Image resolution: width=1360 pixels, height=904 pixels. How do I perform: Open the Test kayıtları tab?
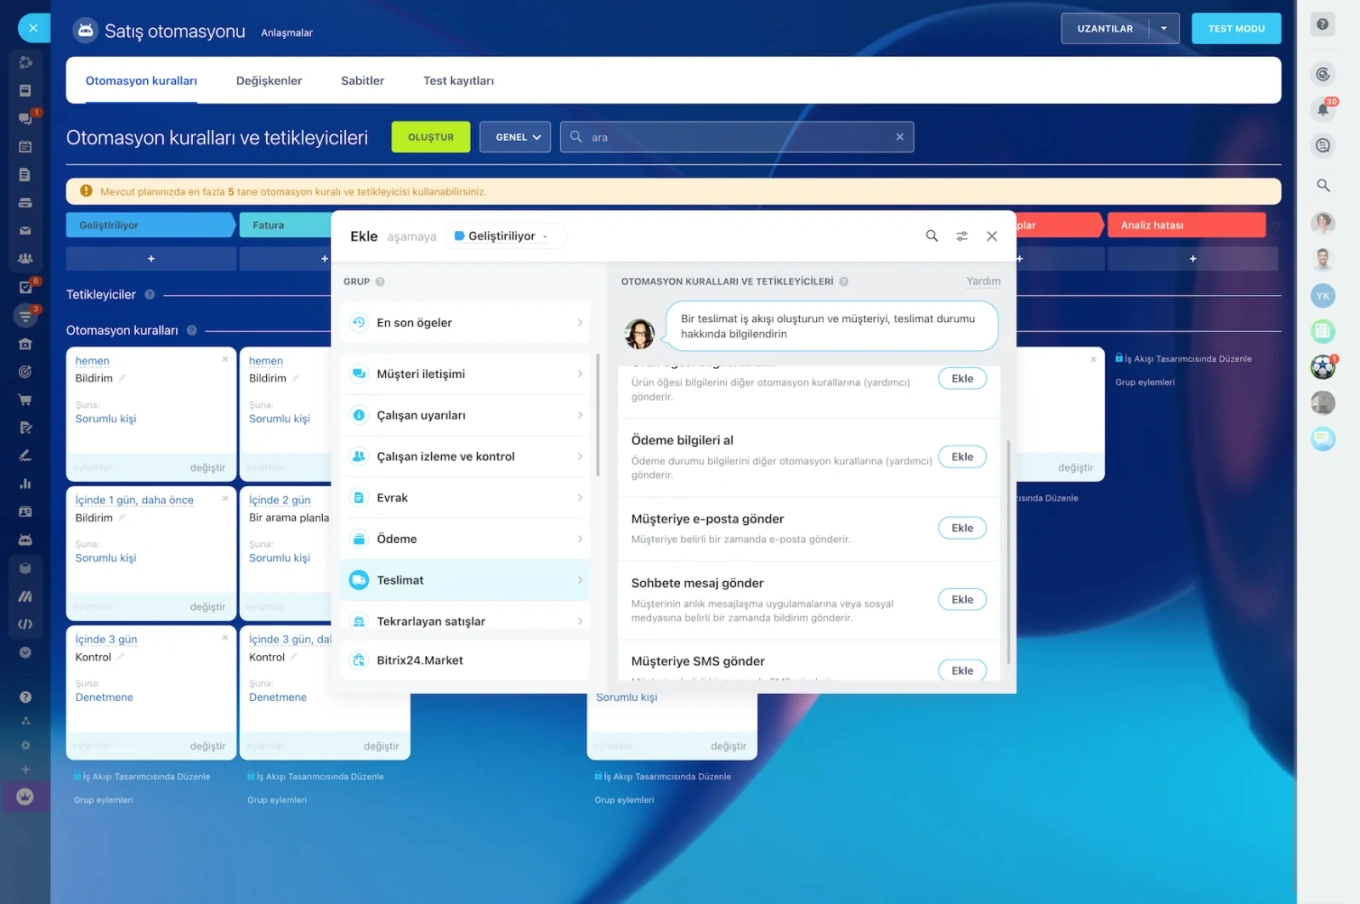[458, 81]
